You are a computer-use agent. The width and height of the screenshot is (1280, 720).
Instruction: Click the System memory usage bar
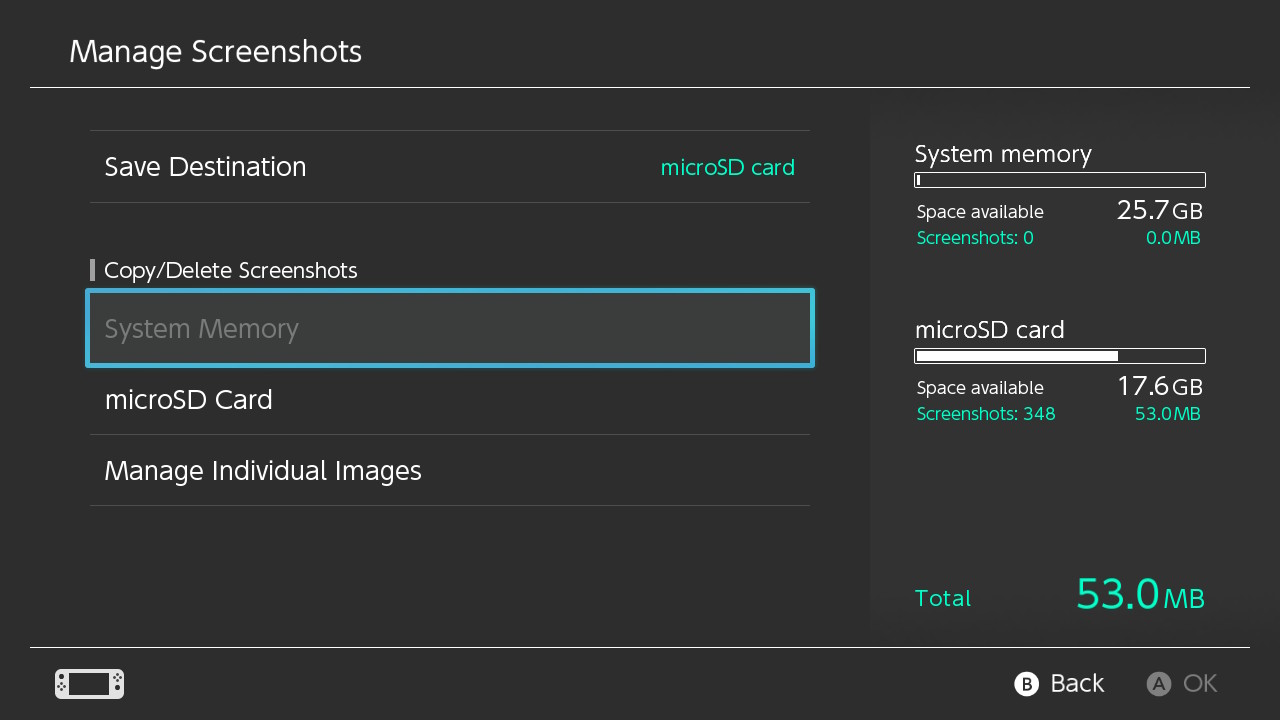coord(1059,181)
